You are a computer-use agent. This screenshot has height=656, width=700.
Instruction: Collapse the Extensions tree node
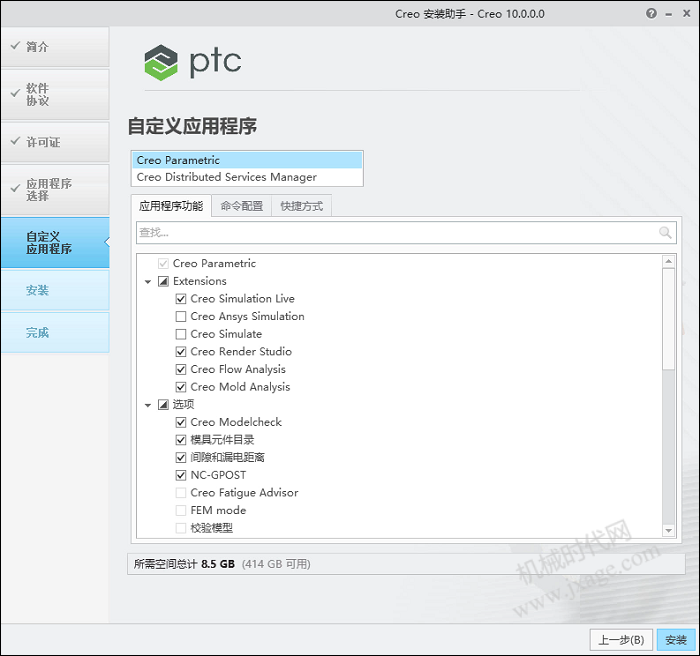148,282
